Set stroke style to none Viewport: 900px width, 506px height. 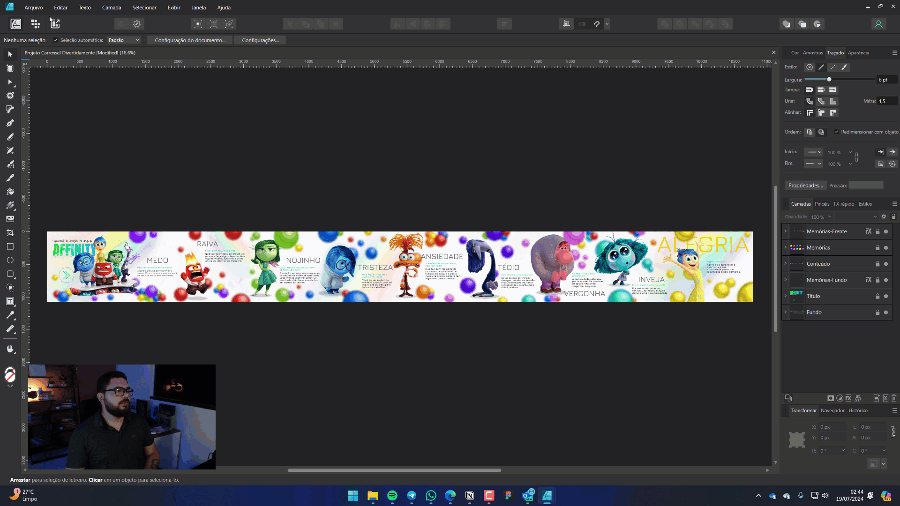(809, 67)
